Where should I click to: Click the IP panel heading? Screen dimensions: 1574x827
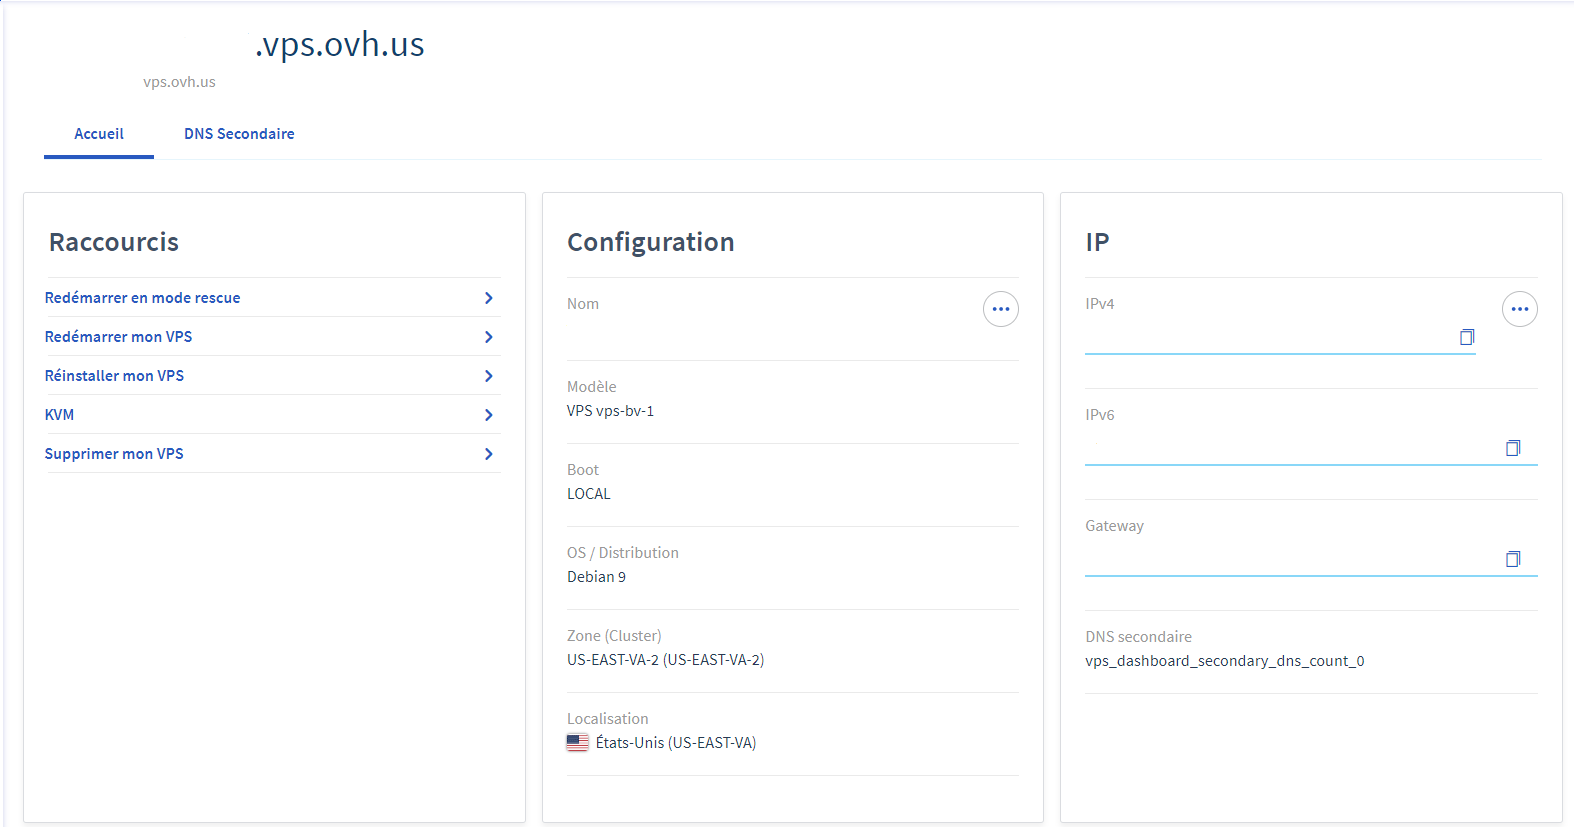click(x=1097, y=242)
